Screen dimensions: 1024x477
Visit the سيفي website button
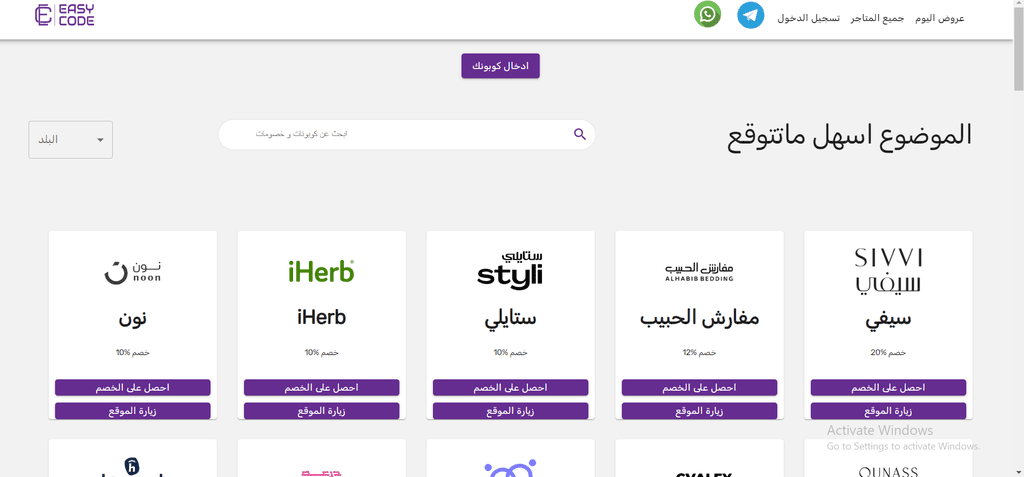click(x=888, y=411)
